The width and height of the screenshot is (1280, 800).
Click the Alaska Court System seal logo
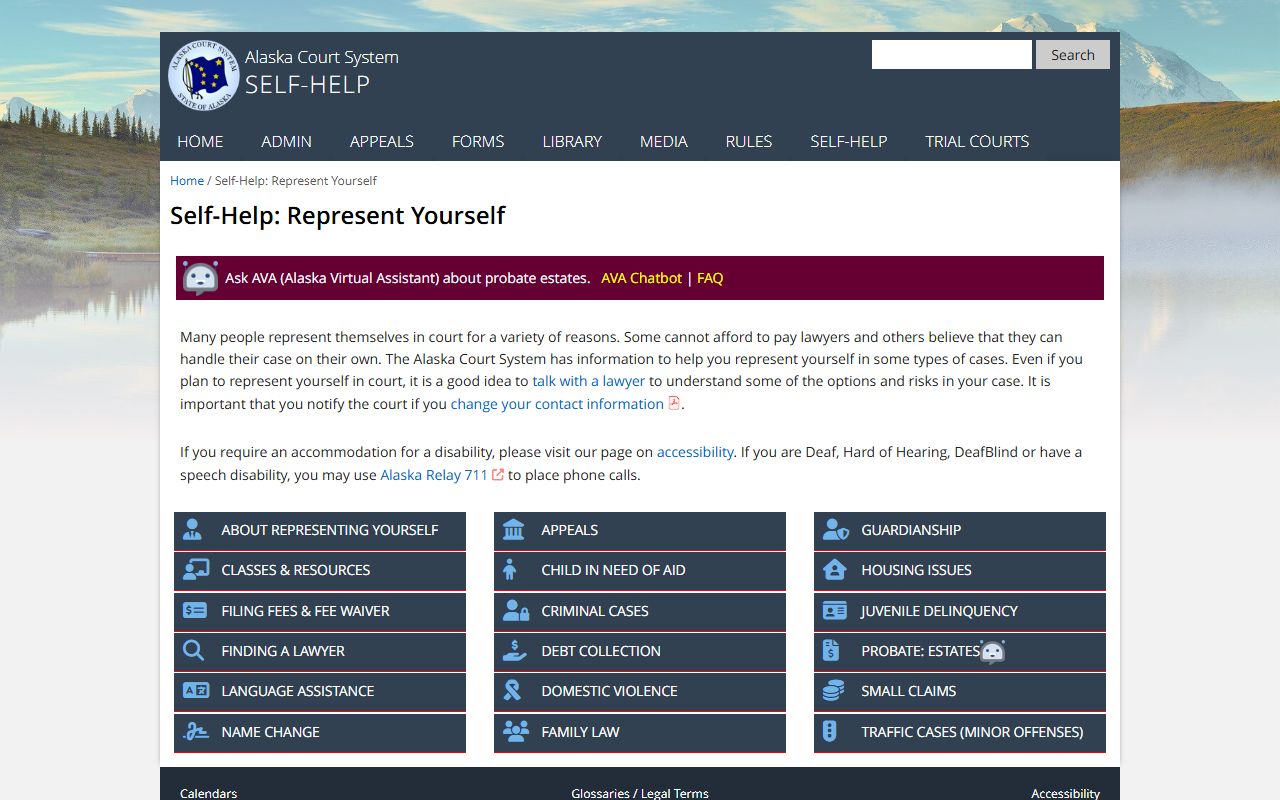tap(204, 75)
